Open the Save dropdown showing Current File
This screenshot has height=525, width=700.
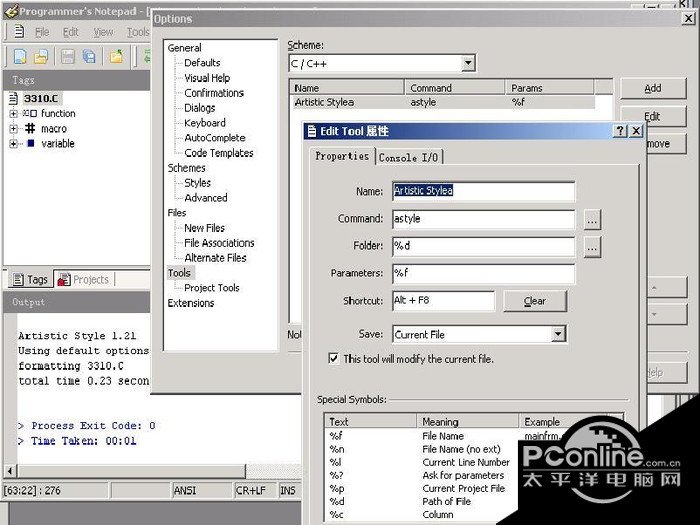(558, 334)
